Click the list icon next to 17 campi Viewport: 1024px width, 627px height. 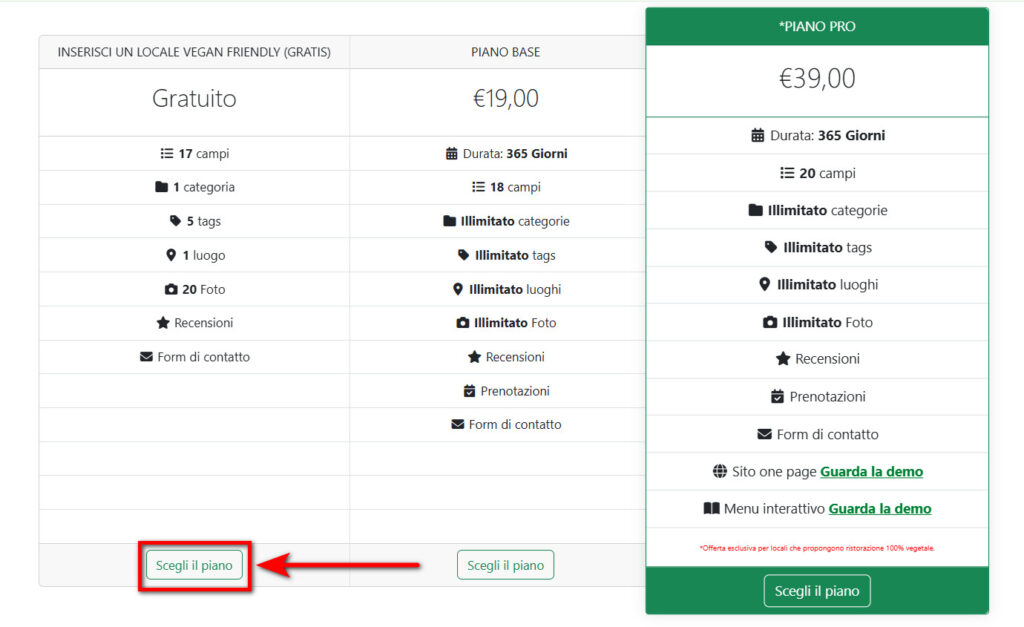[x=167, y=154]
